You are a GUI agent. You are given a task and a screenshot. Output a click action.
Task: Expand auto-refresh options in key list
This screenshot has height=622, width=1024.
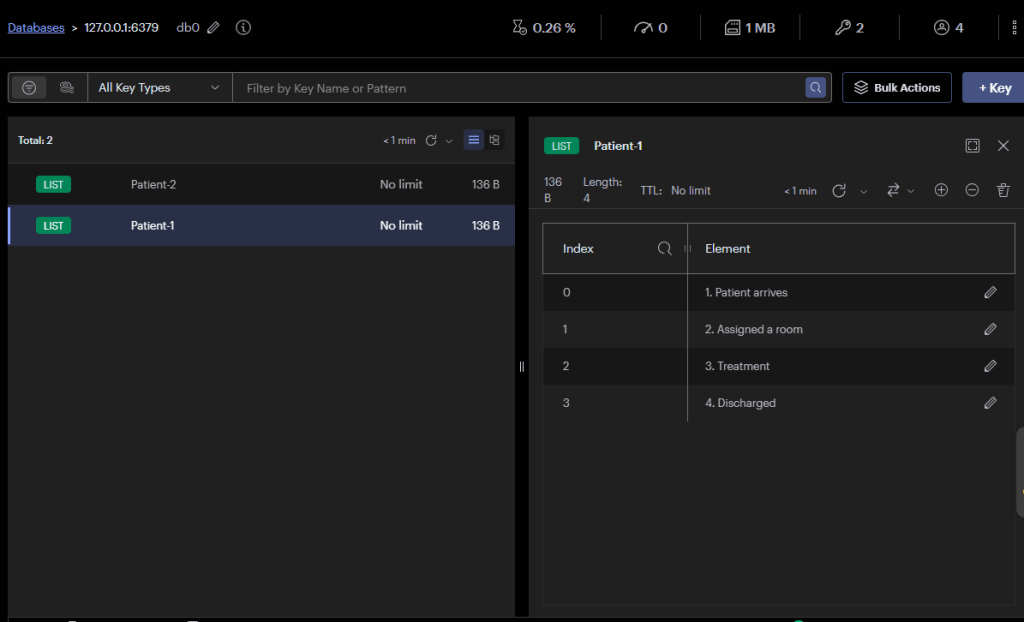coord(449,141)
